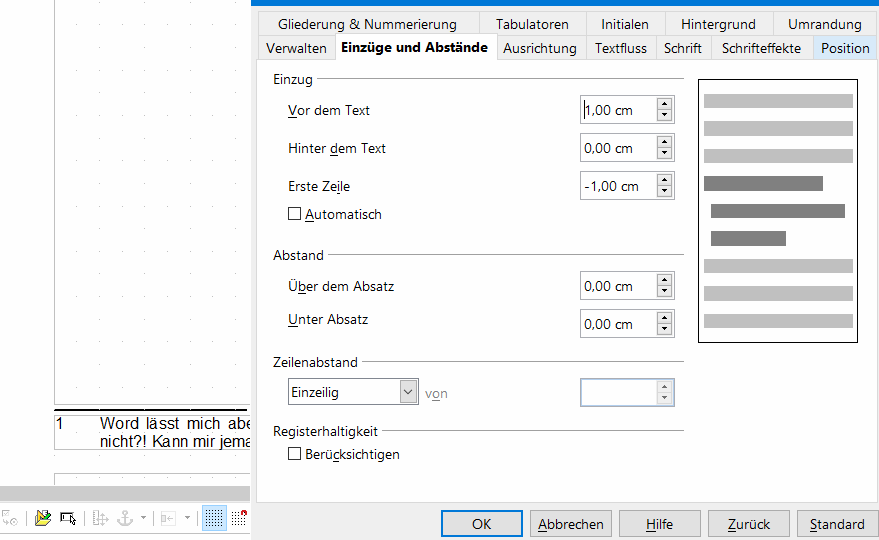Click the ruler position and size icon
This screenshot has width=879, height=540.
click(x=100, y=518)
